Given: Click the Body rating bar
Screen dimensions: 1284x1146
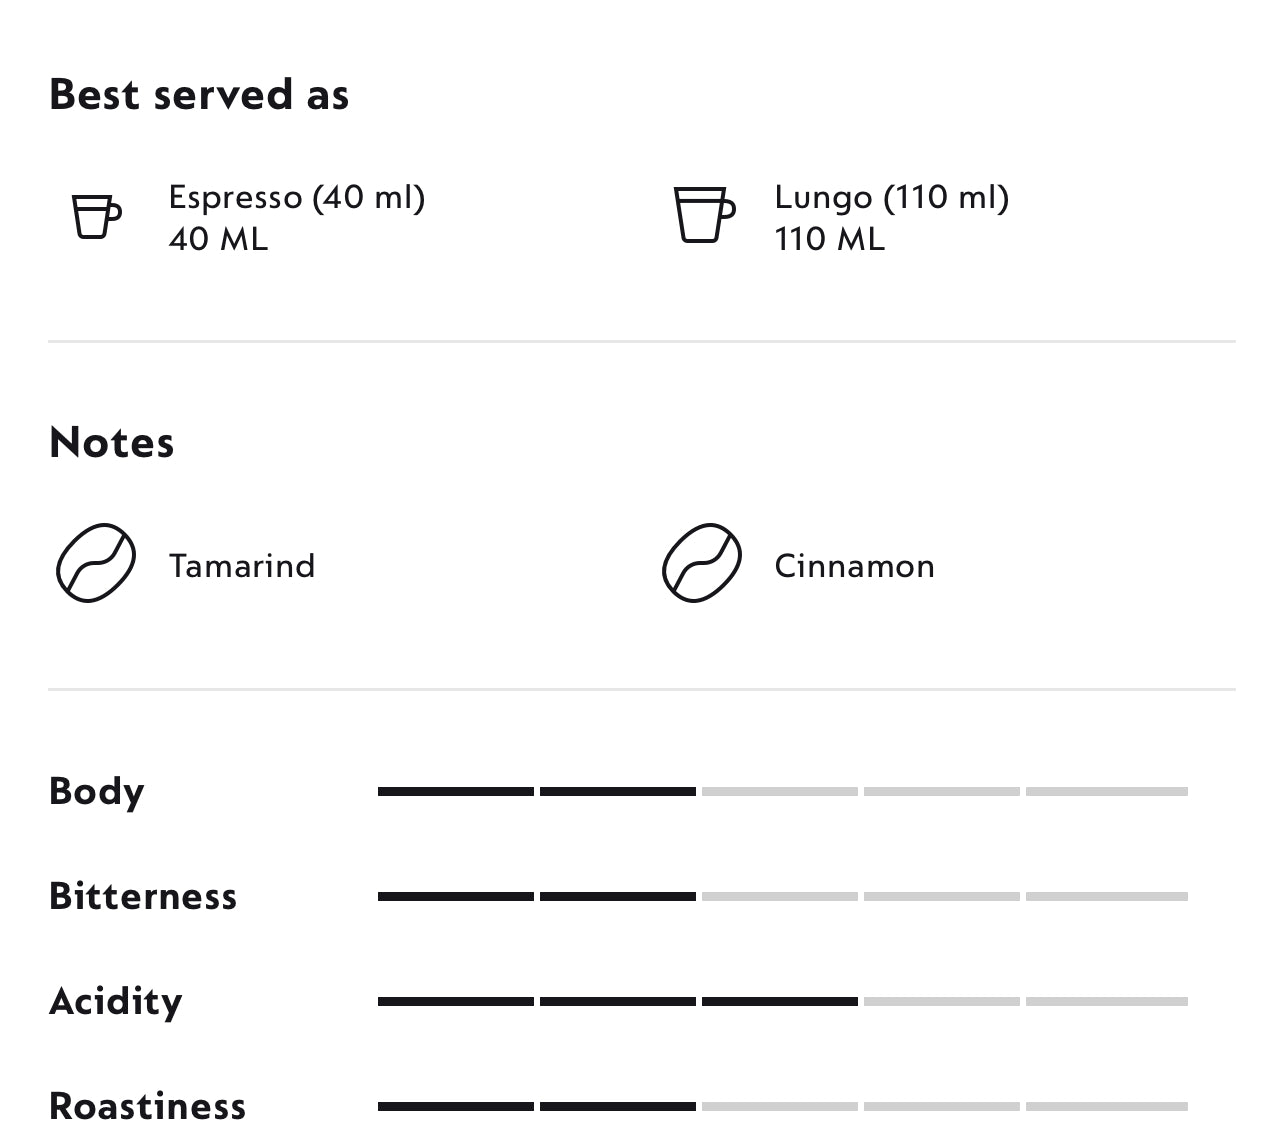Looking at the screenshot, I should [782, 791].
